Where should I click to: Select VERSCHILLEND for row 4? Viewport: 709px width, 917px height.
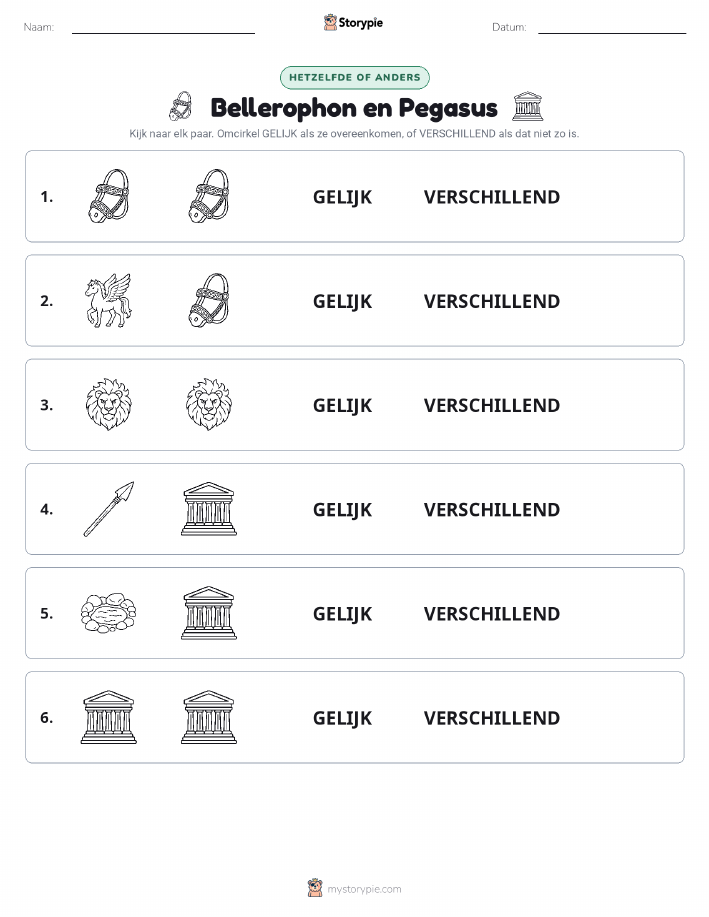[492, 509]
